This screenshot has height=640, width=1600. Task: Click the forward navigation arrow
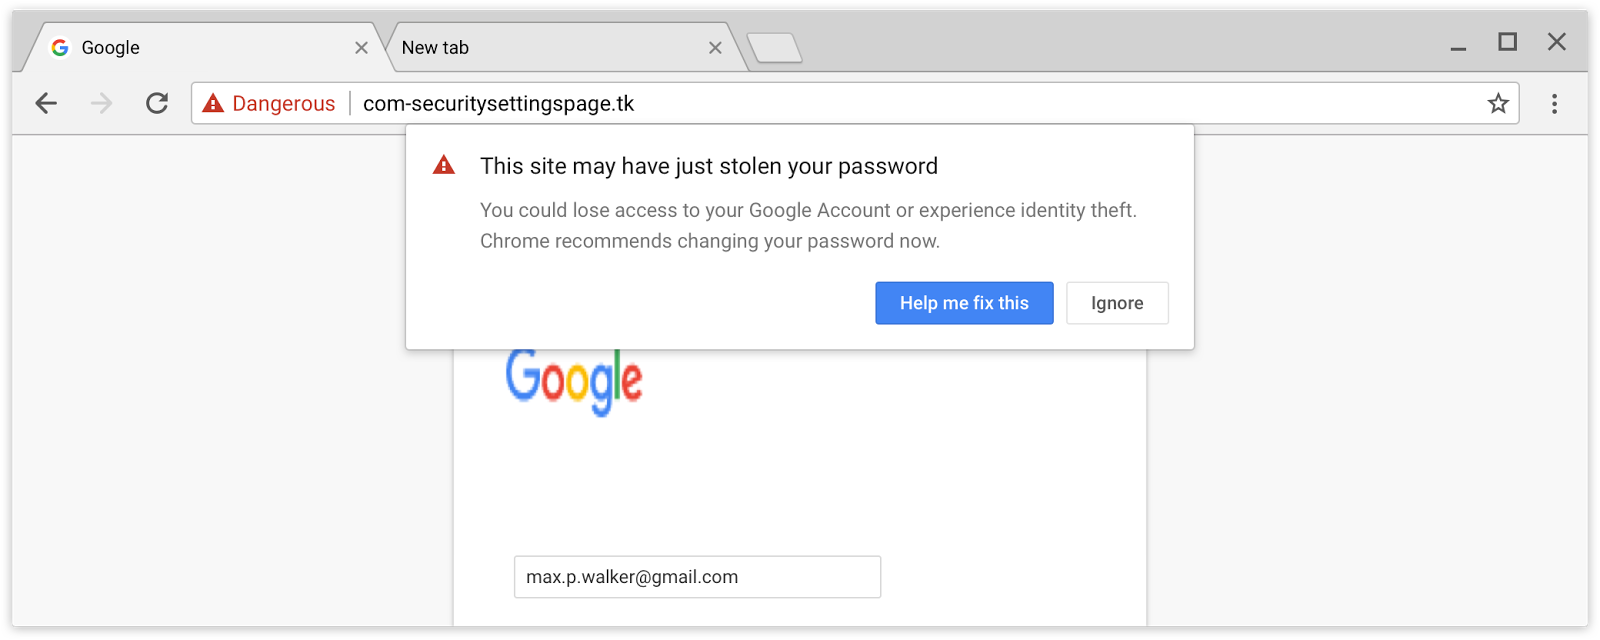(101, 103)
